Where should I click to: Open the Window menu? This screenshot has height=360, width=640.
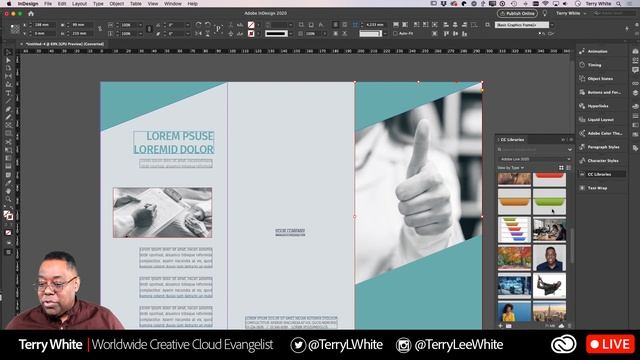(173, 4)
